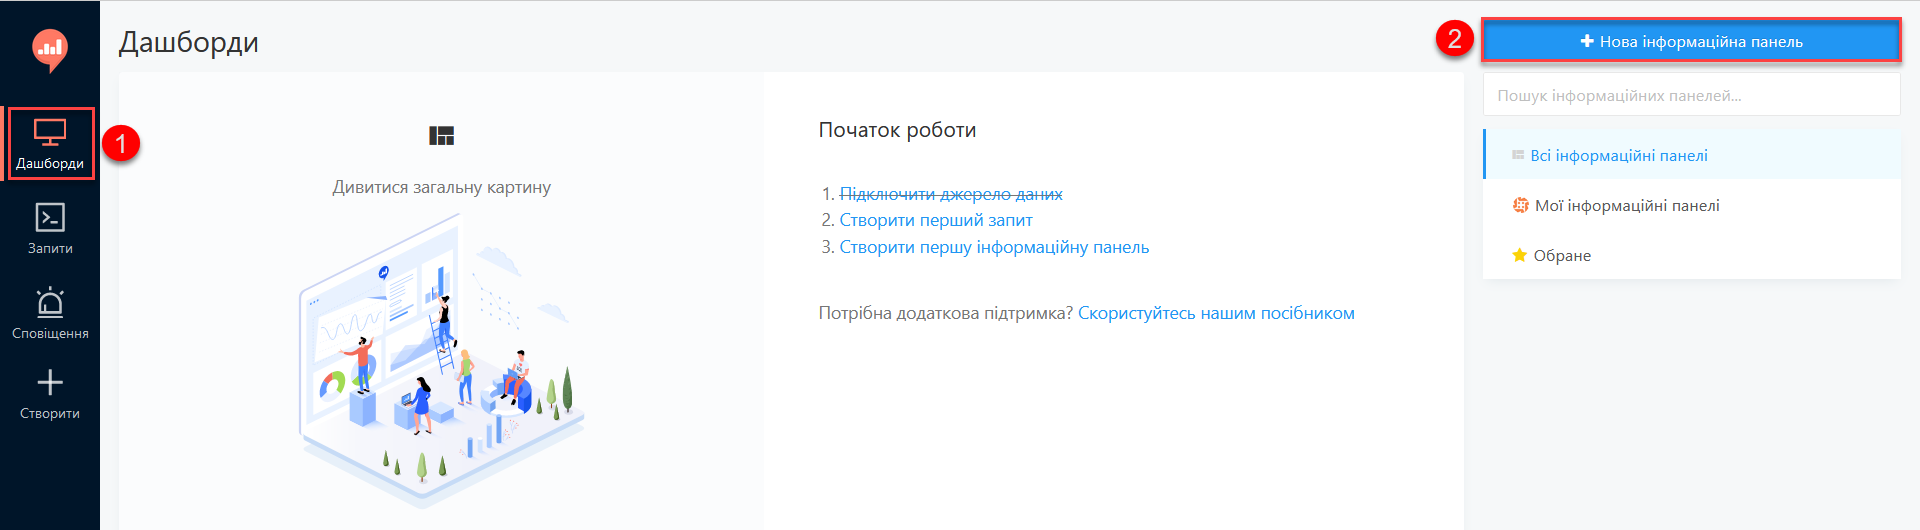The width and height of the screenshot is (1920, 530).
Task: Select Обране menu item
Action: [x=1692, y=255]
